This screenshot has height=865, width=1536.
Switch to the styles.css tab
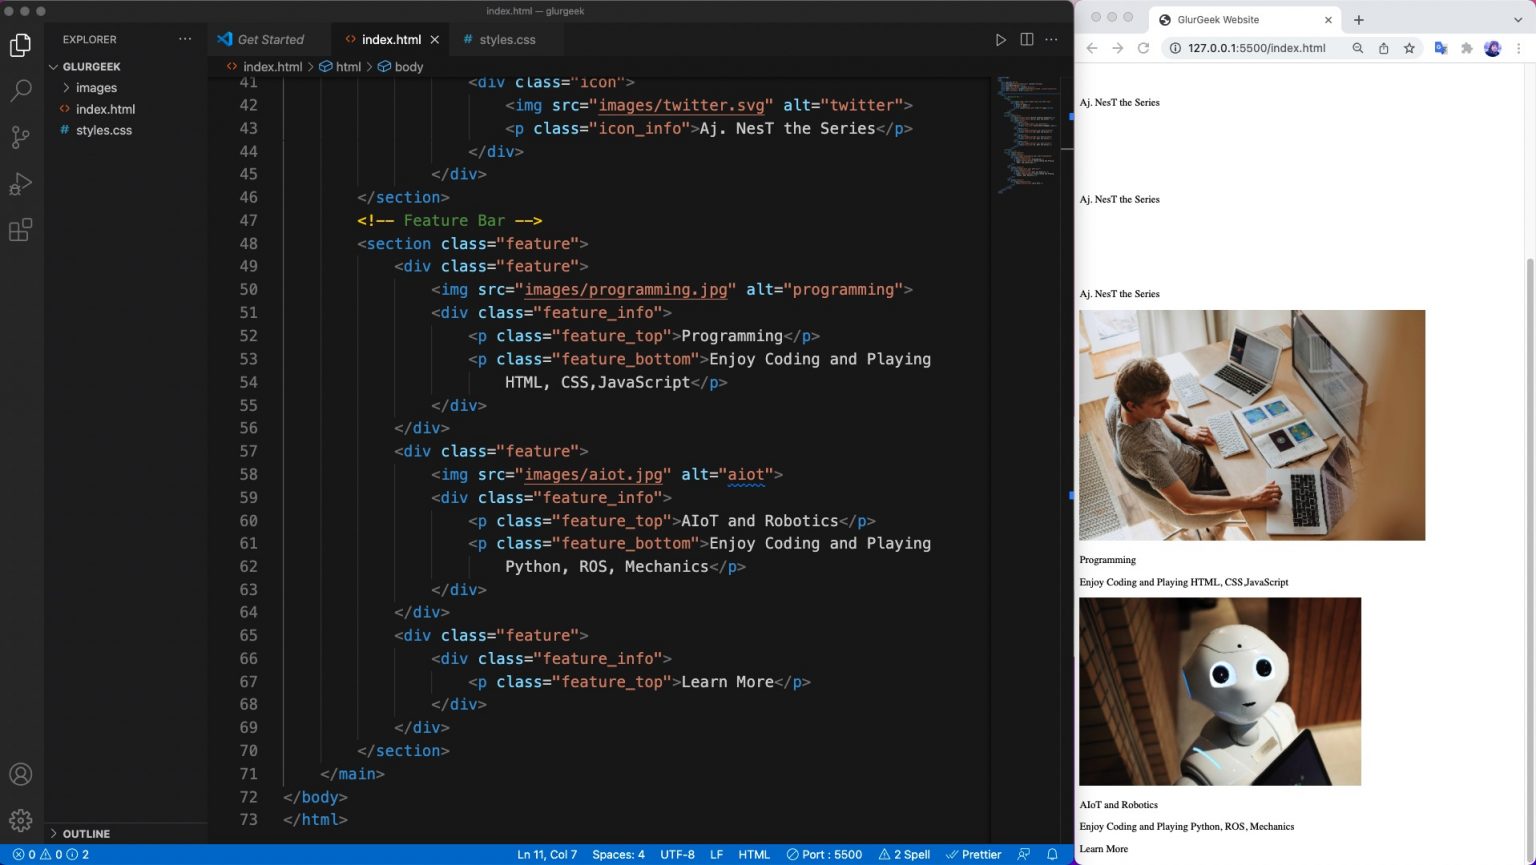pos(506,40)
